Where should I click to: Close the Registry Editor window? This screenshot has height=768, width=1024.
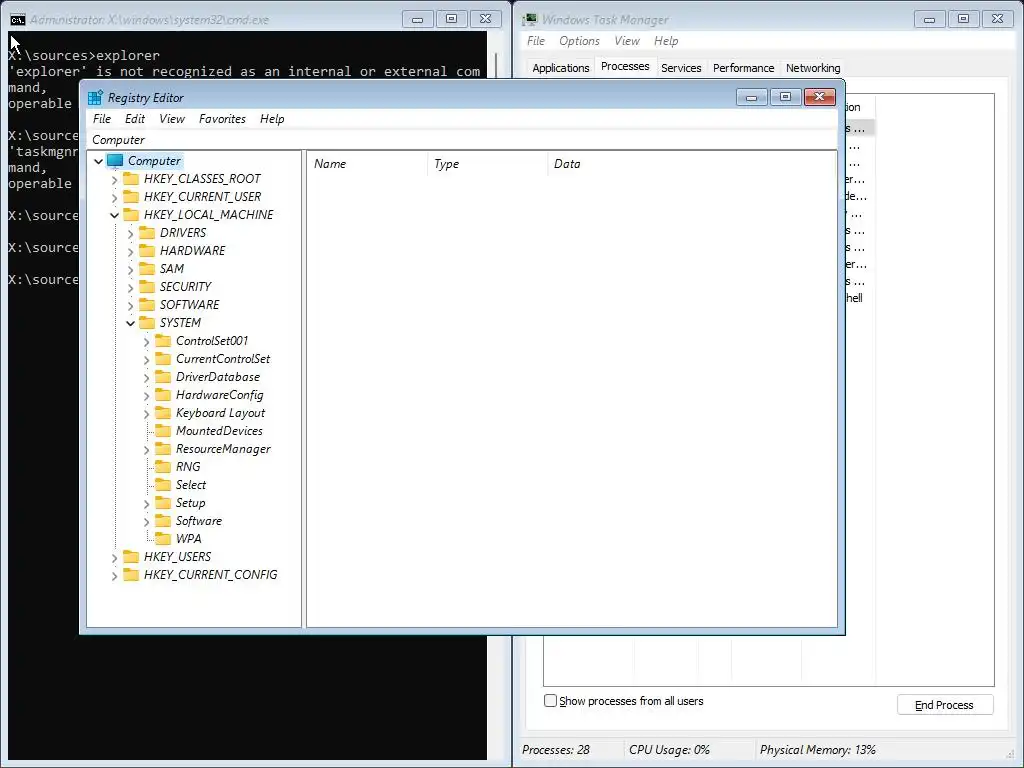coord(820,97)
